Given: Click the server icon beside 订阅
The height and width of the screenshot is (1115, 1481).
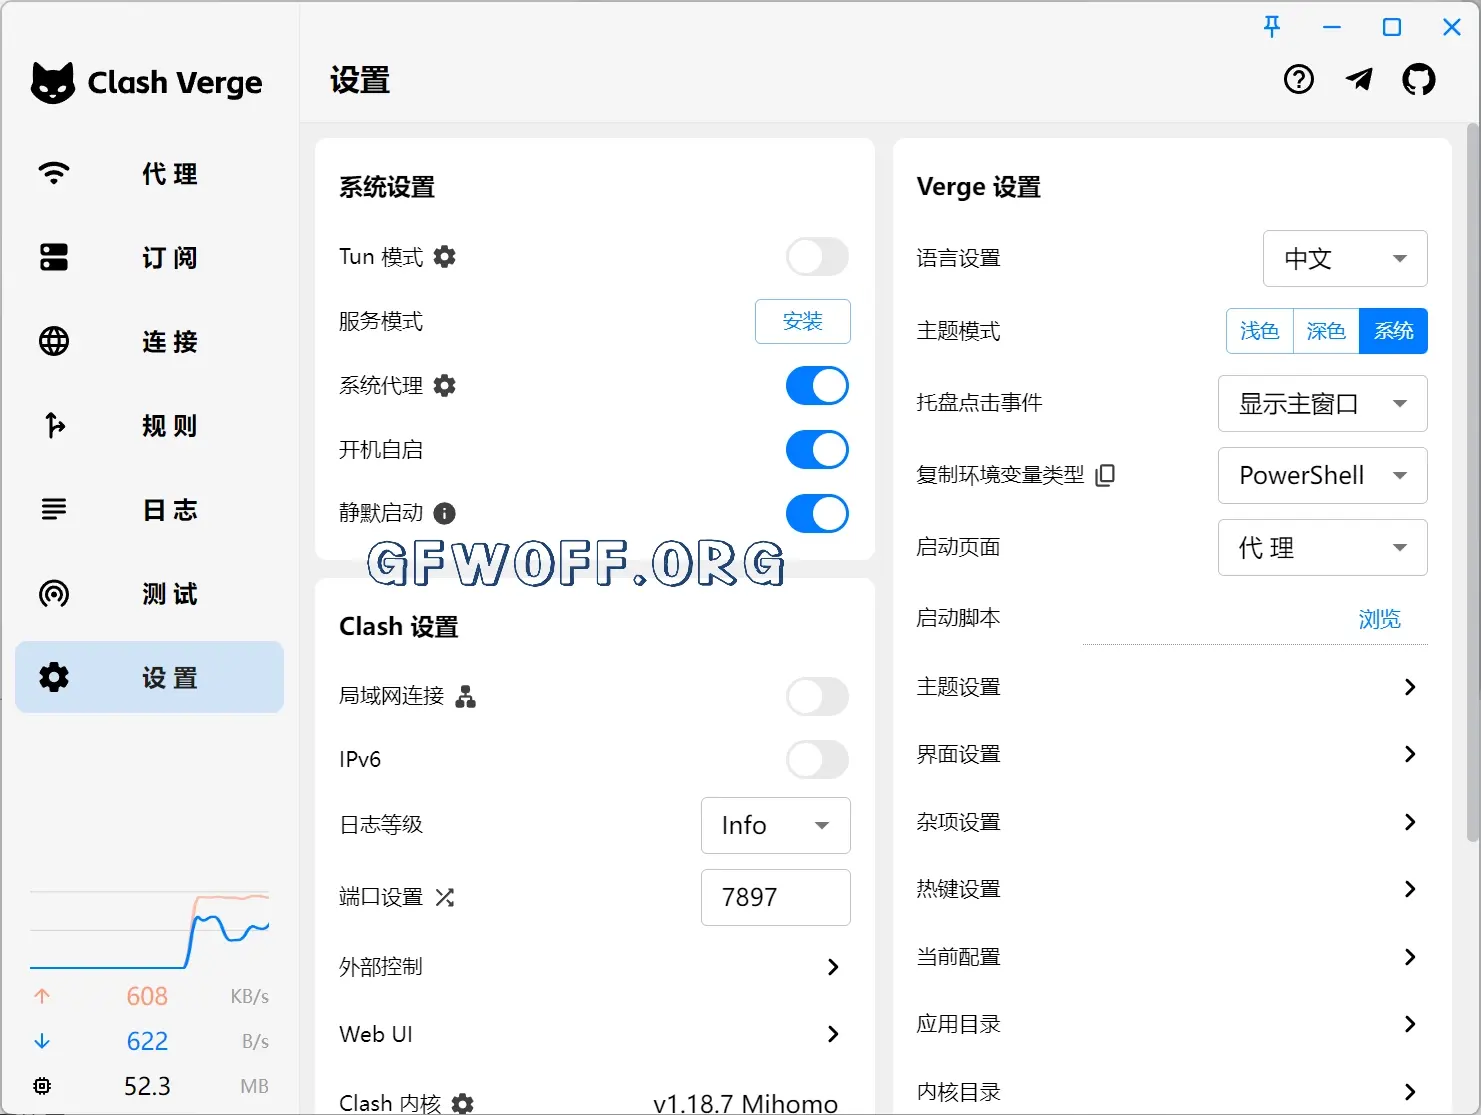Looking at the screenshot, I should (x=54, y=257).
